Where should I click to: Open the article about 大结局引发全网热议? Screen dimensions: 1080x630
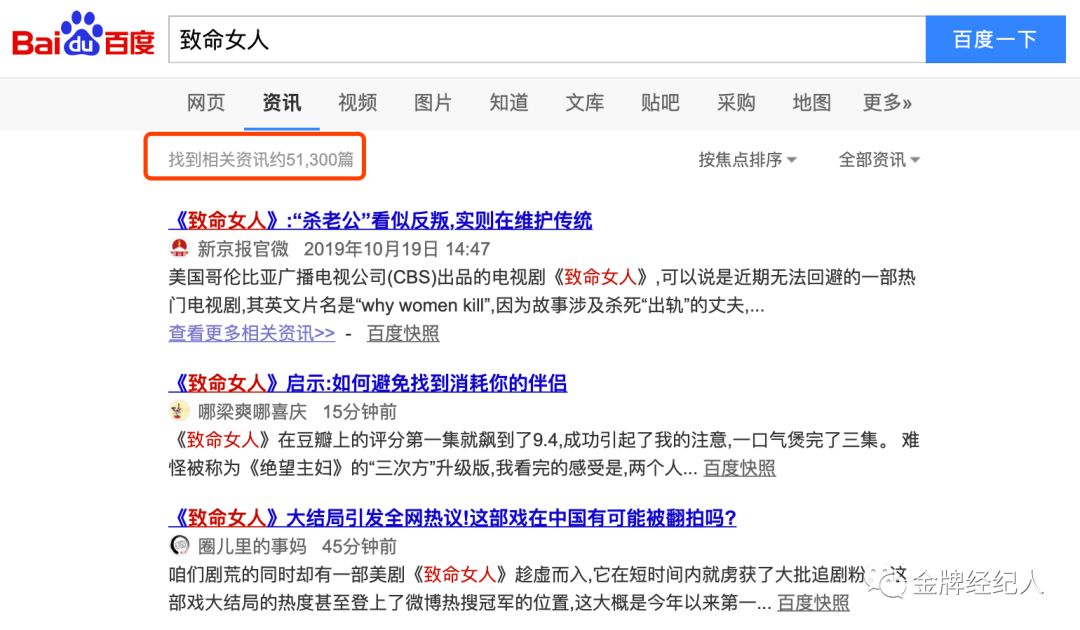(x=453, y=517)
